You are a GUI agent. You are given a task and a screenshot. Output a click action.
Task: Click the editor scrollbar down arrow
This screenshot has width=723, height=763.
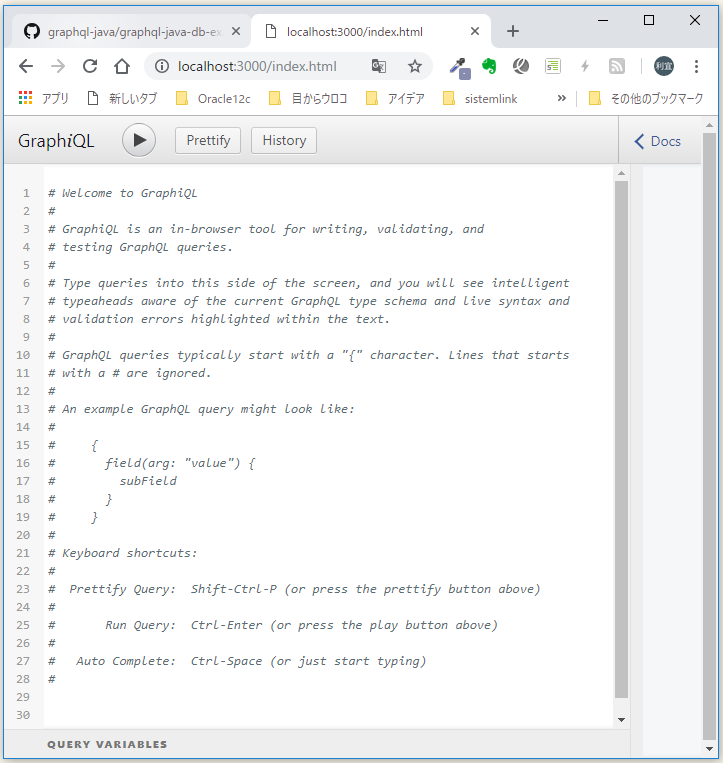click(x=621, y=720)
